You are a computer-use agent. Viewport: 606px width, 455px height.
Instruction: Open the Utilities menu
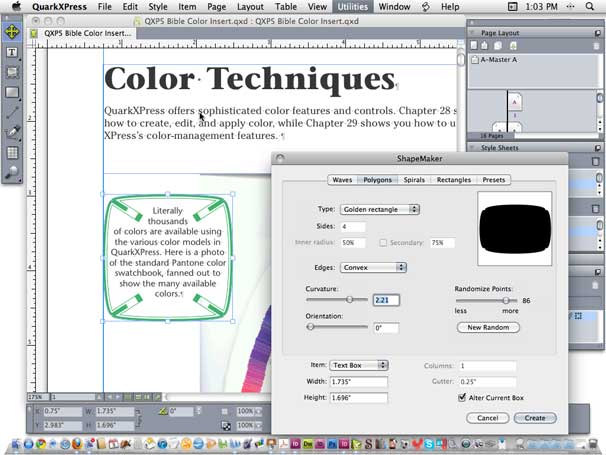(352, 7)
